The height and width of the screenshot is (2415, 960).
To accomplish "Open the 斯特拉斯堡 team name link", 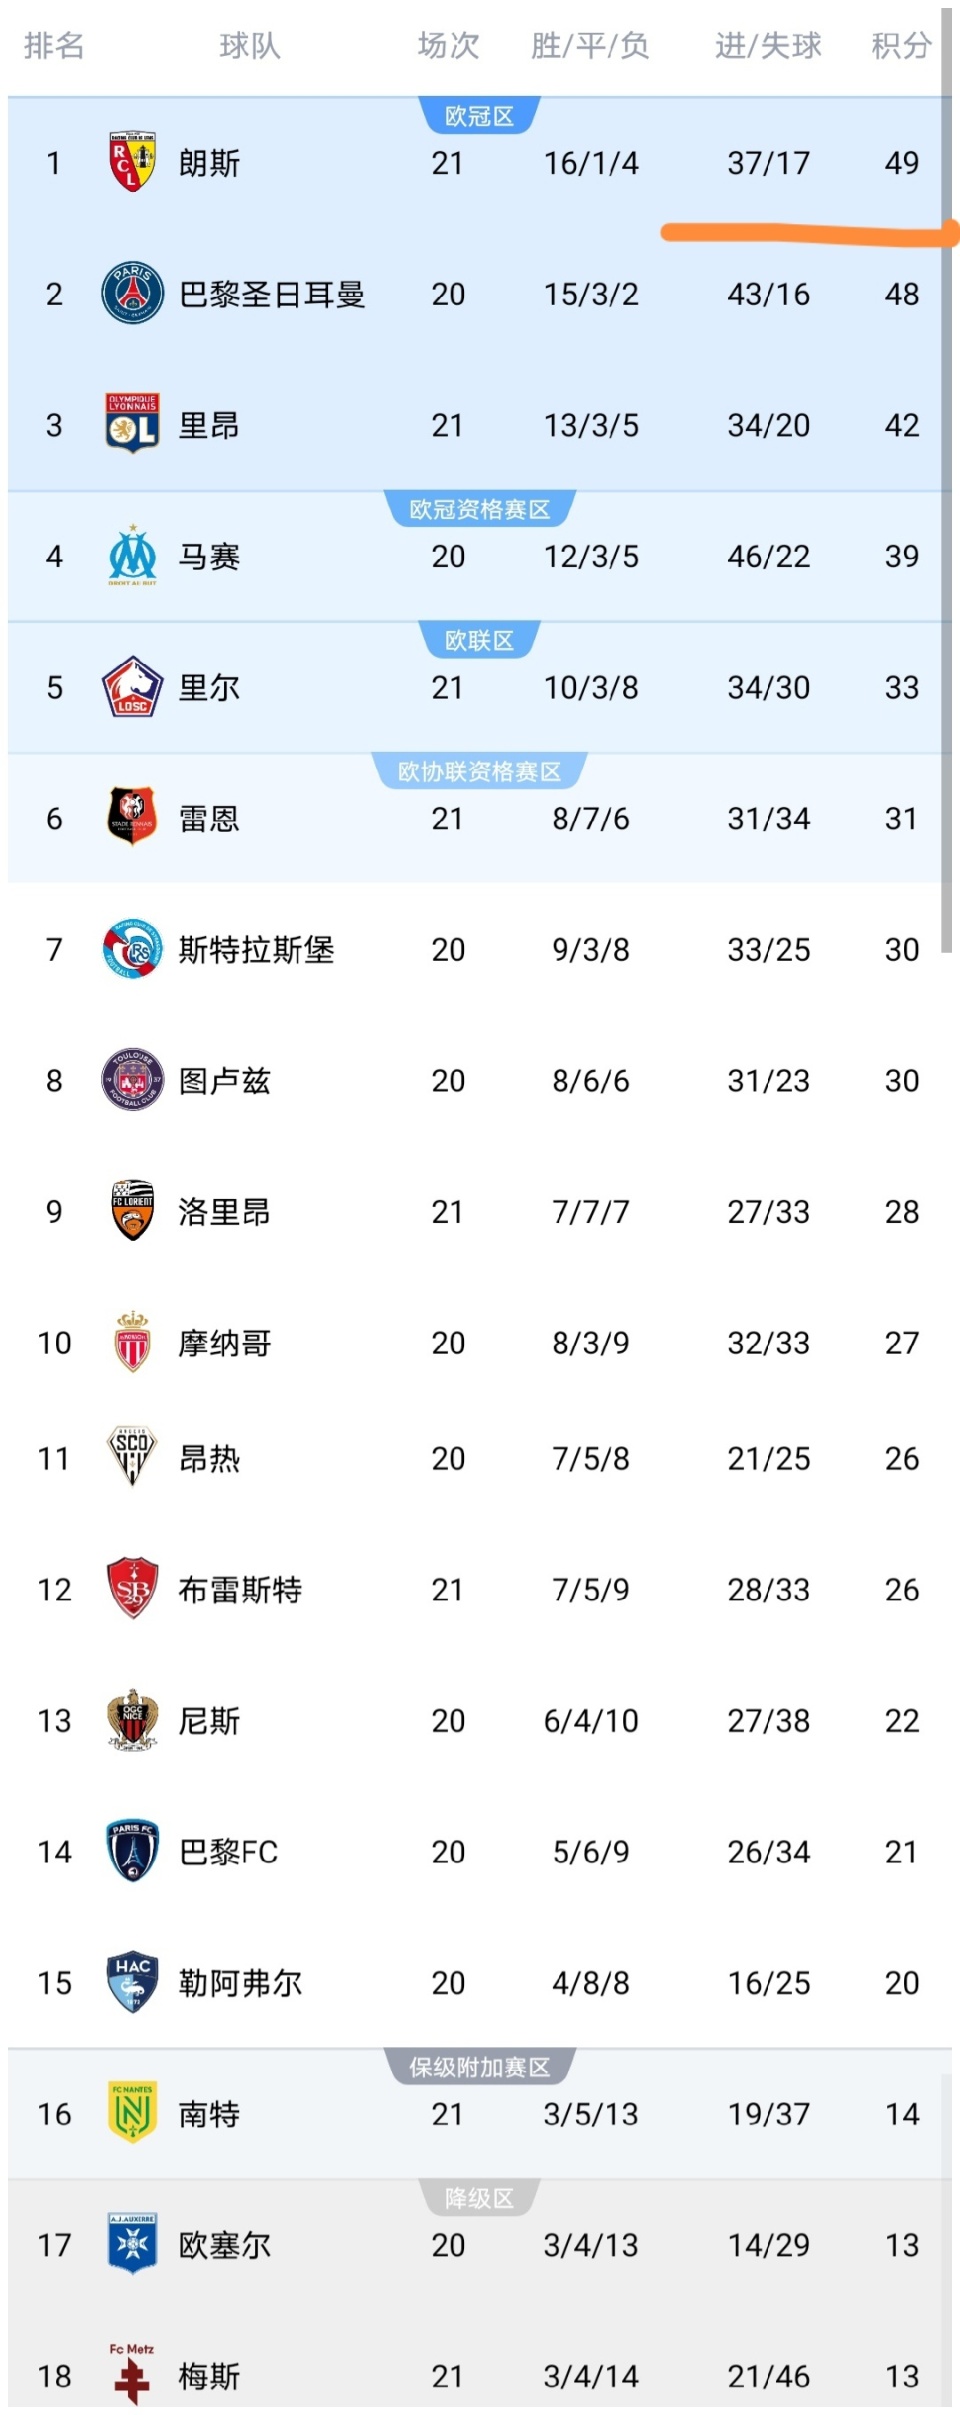I will pos(256,949).
